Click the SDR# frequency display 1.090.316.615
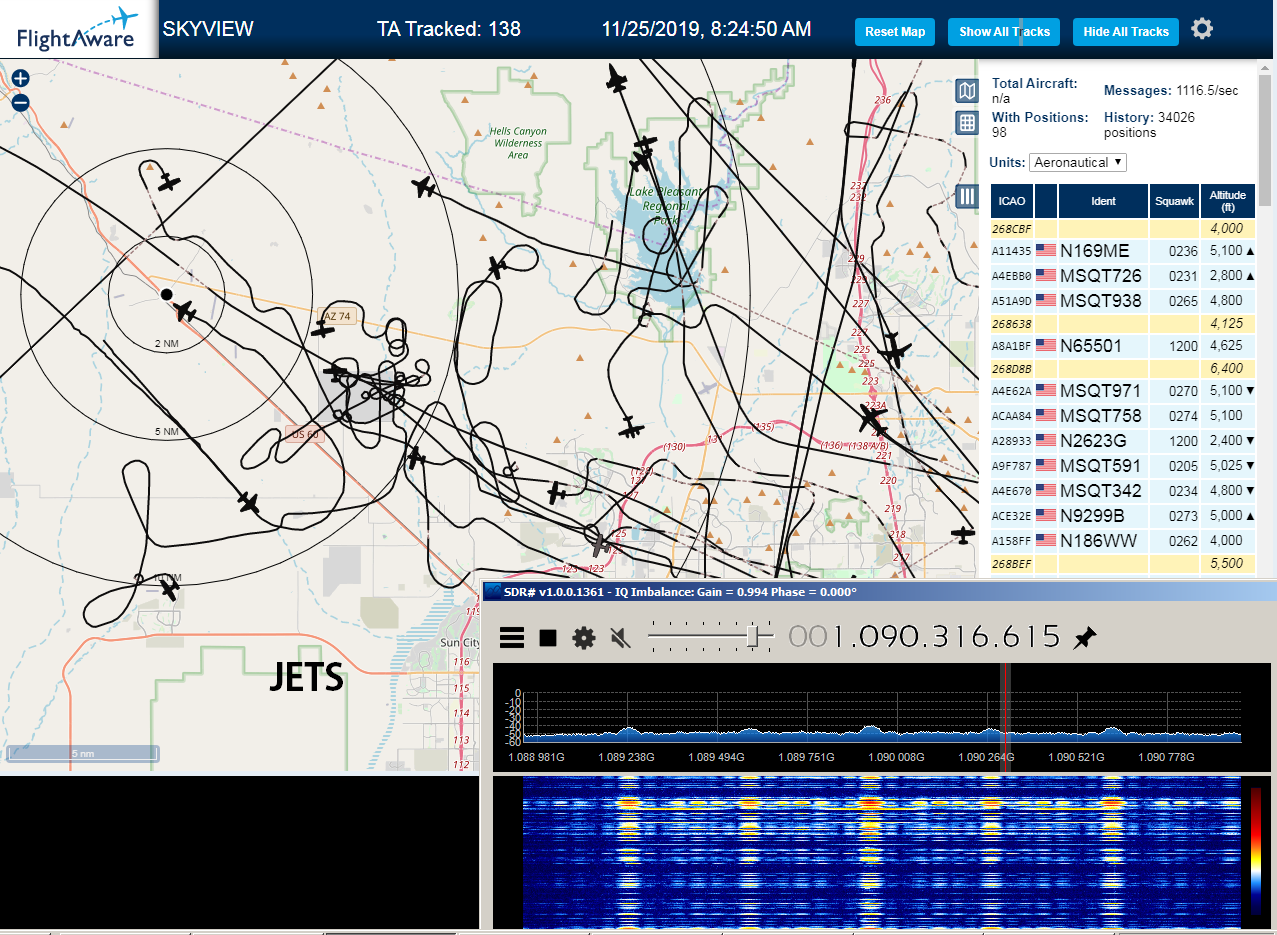1277x935 pixels. click(925, 636)
